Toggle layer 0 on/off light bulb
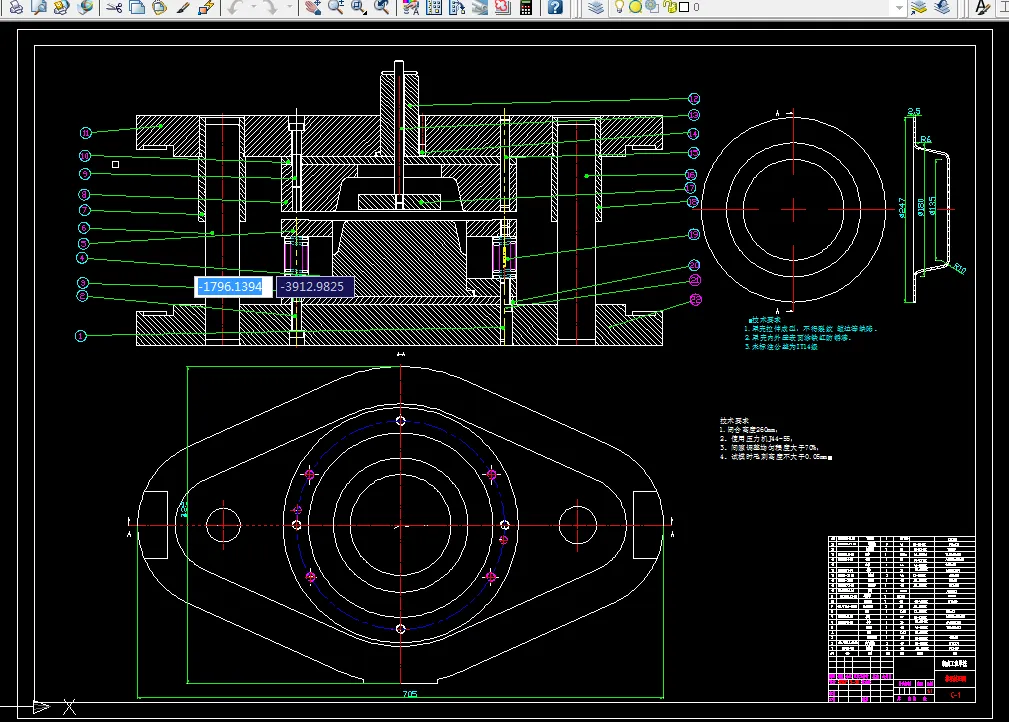The image size is (1009, 722). [x=619, y=7]
